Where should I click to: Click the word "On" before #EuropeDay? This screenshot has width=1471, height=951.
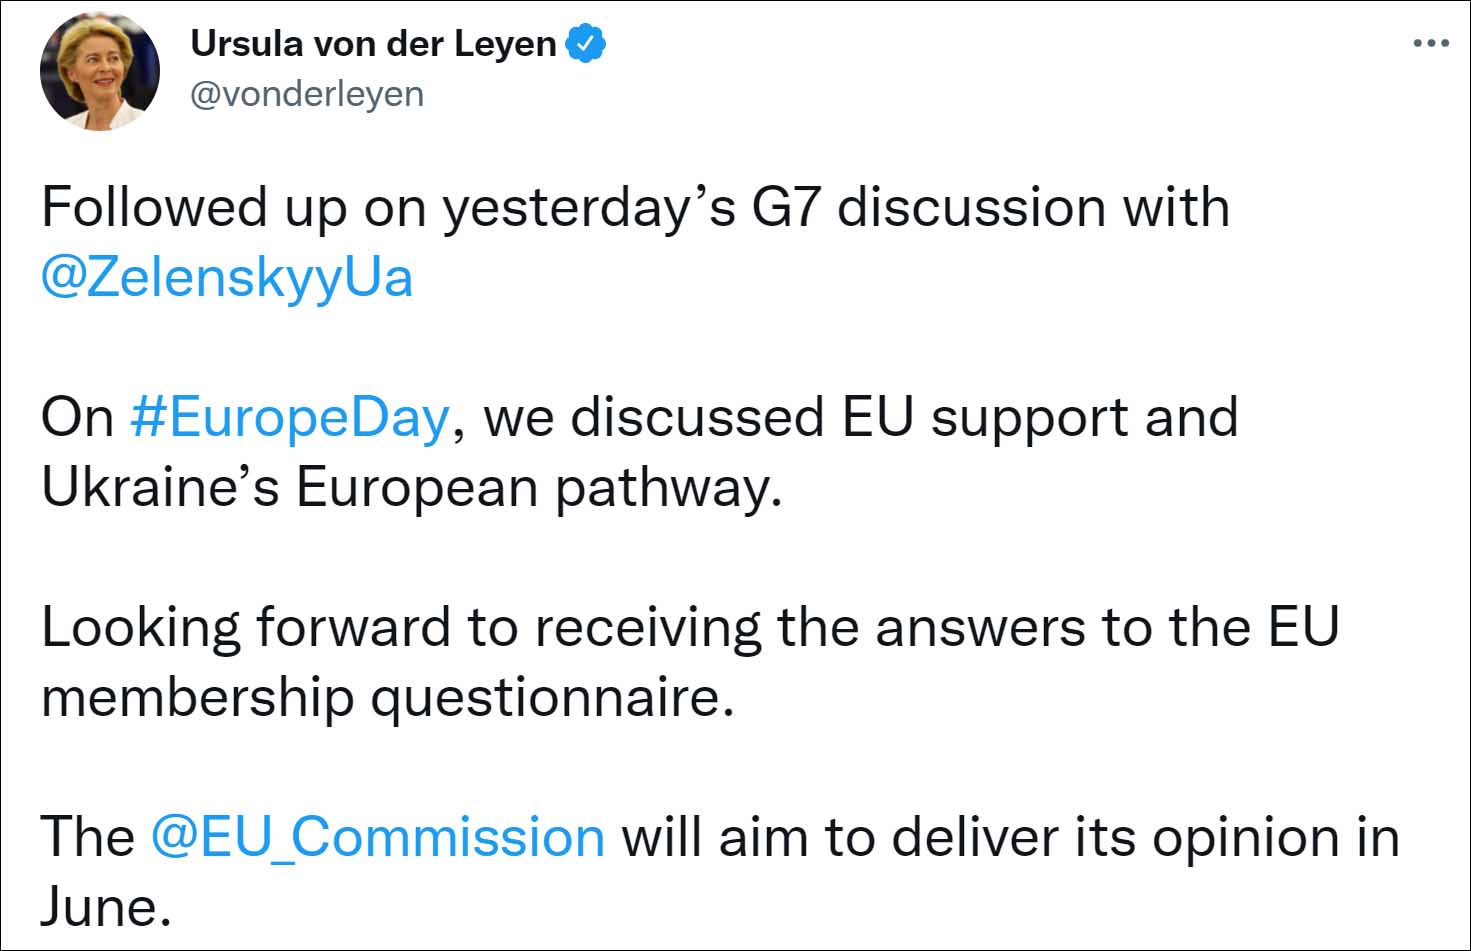[x=77, y=417]
